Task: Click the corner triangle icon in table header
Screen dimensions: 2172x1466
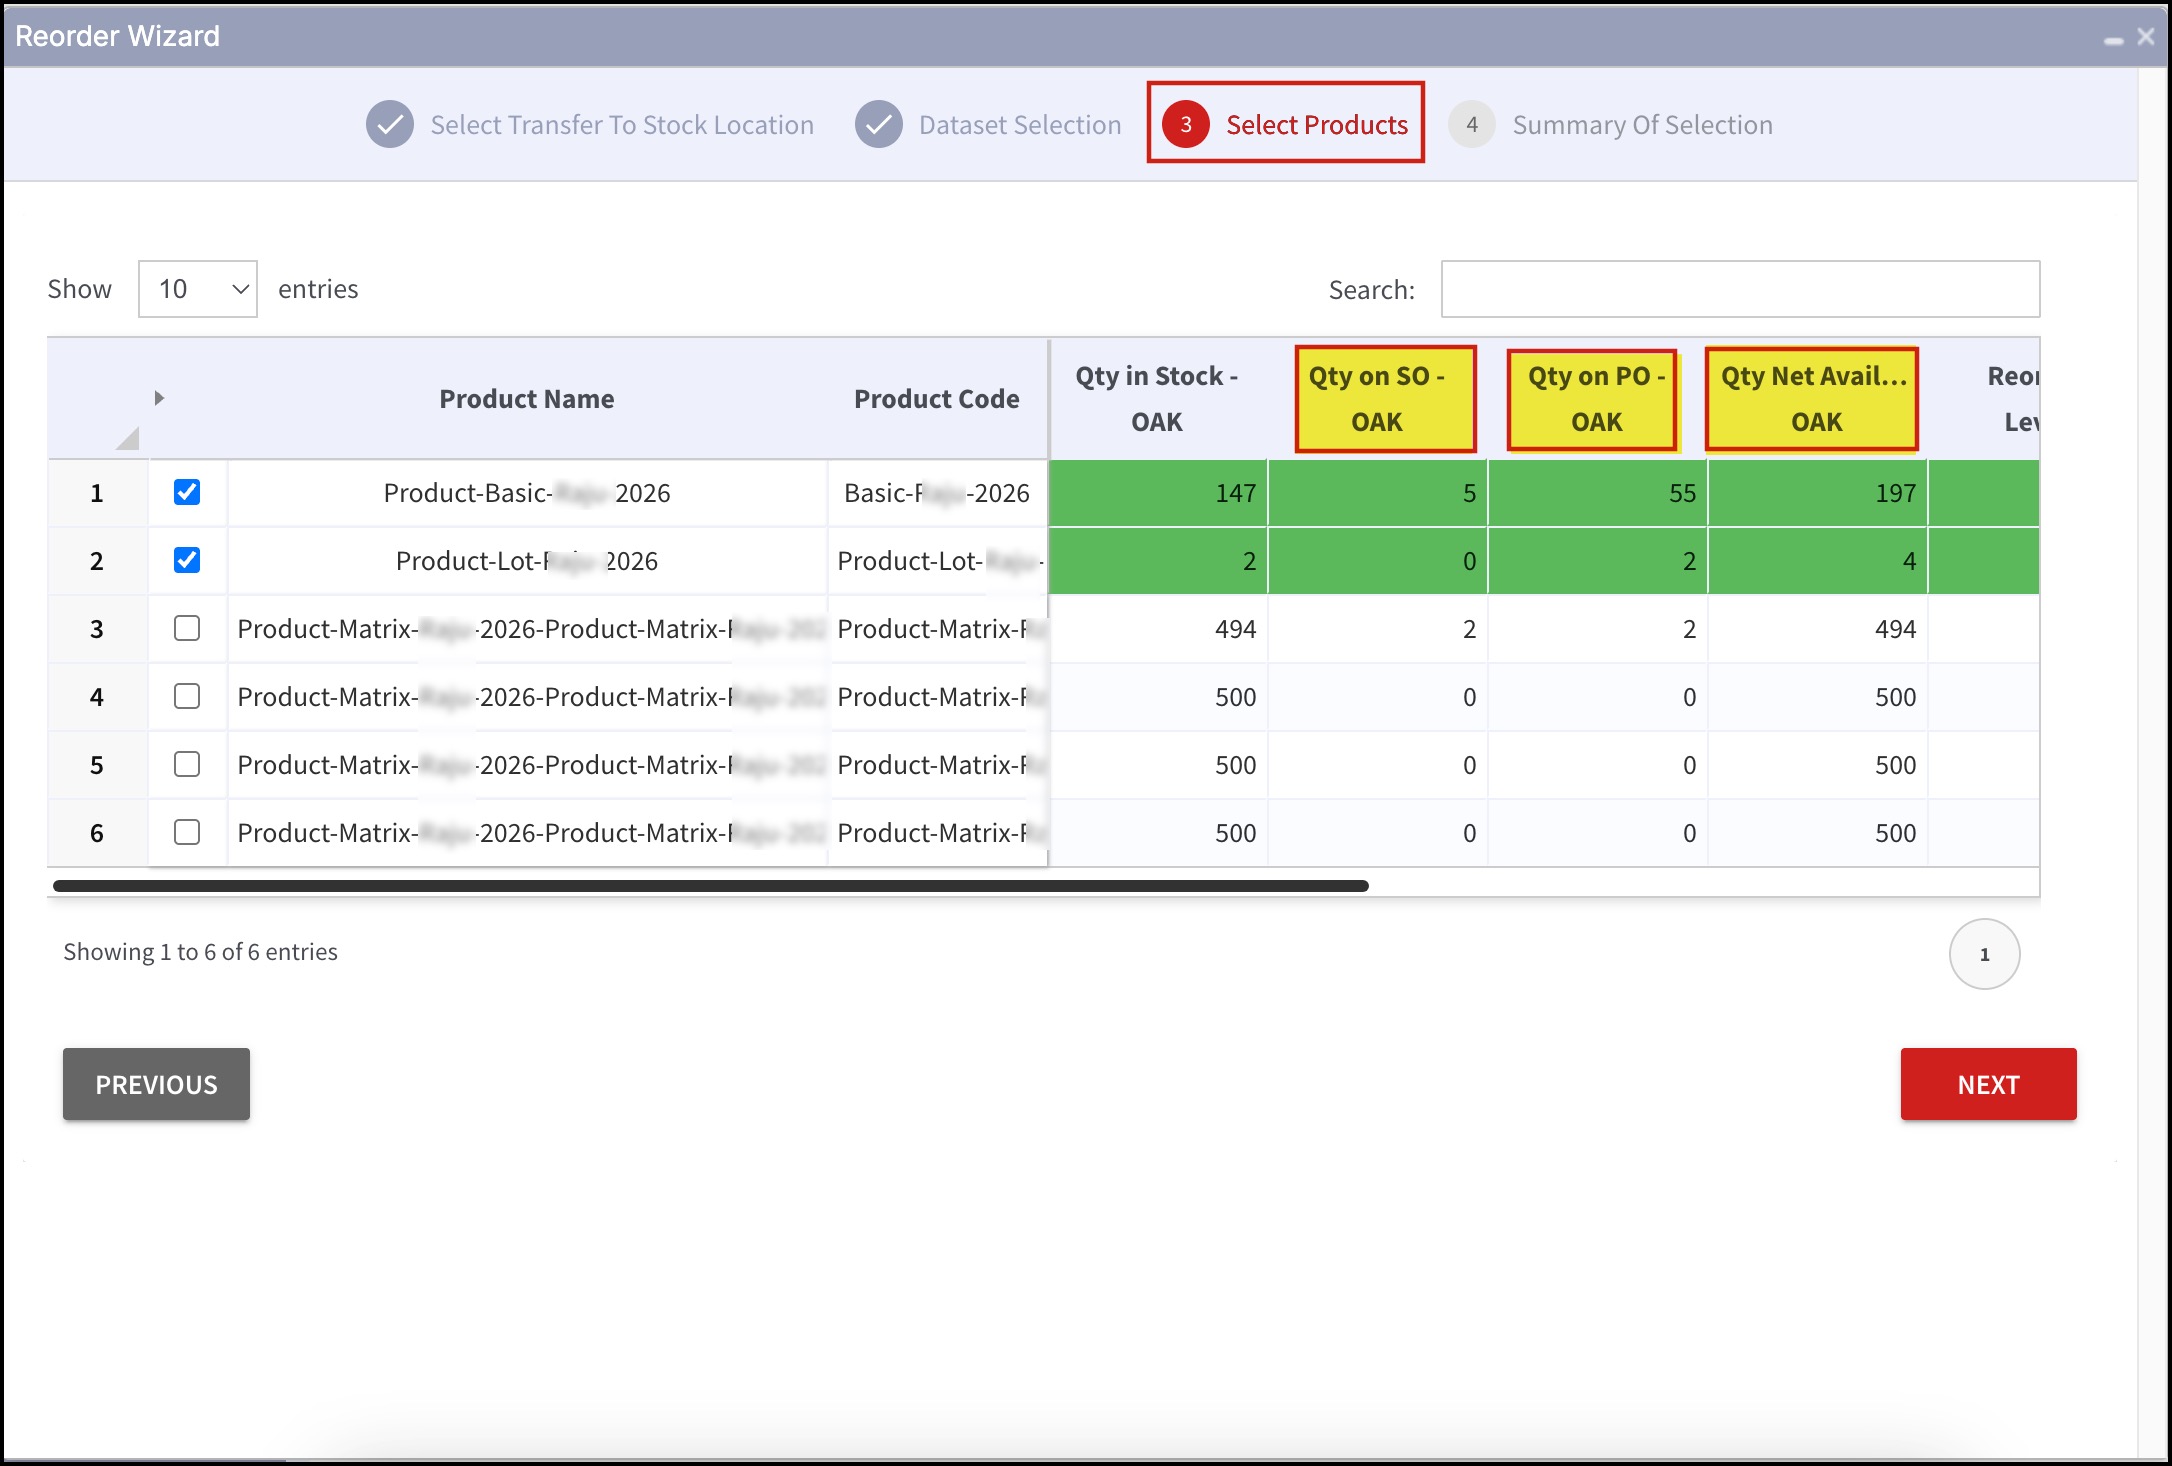Action: (127, 438)
